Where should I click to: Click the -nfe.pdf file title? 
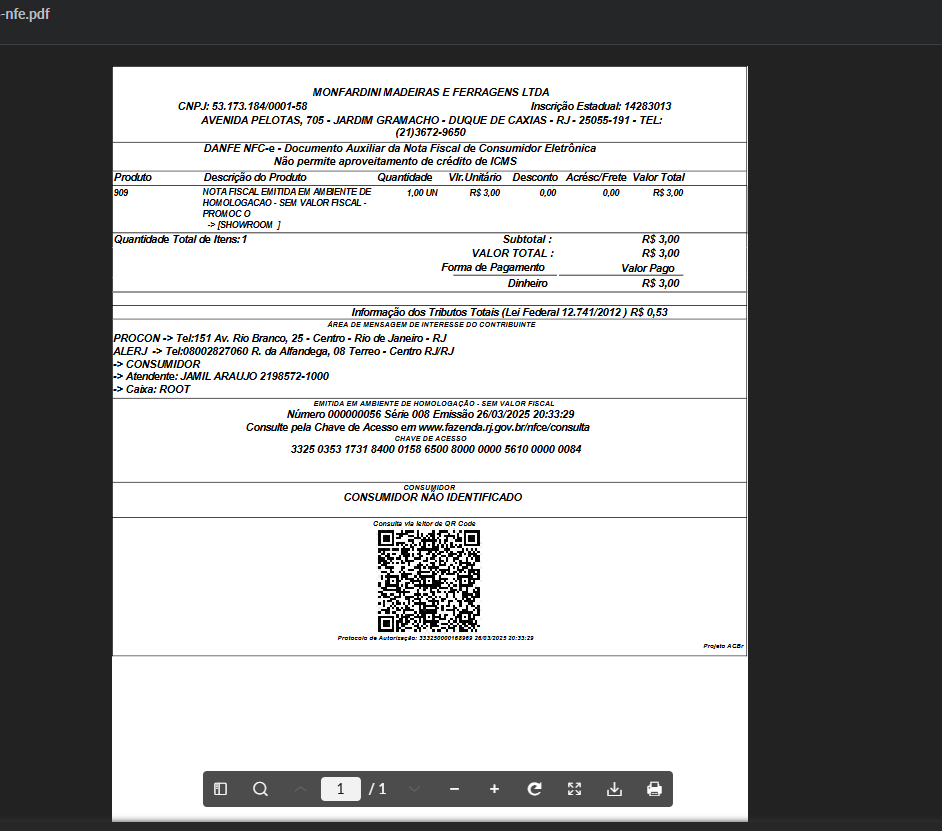[25, 14]
